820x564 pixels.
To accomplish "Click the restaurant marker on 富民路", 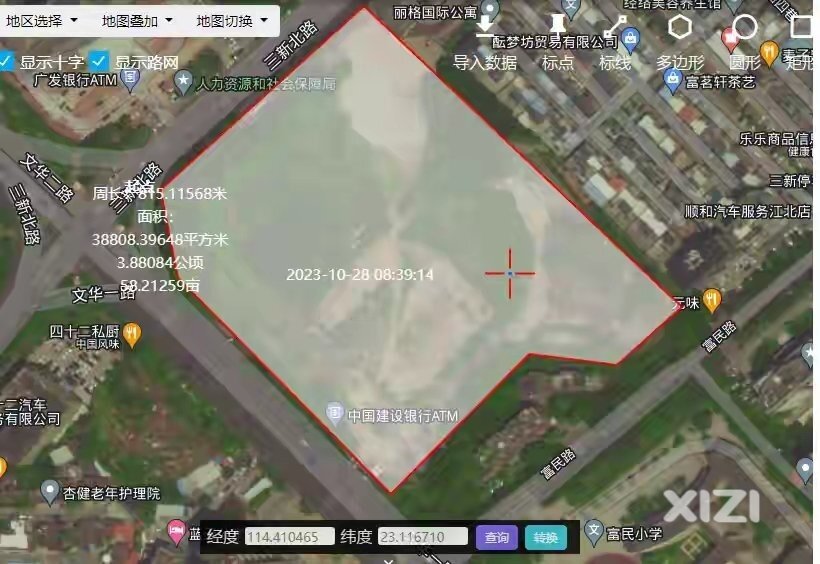I will (712, 300).
